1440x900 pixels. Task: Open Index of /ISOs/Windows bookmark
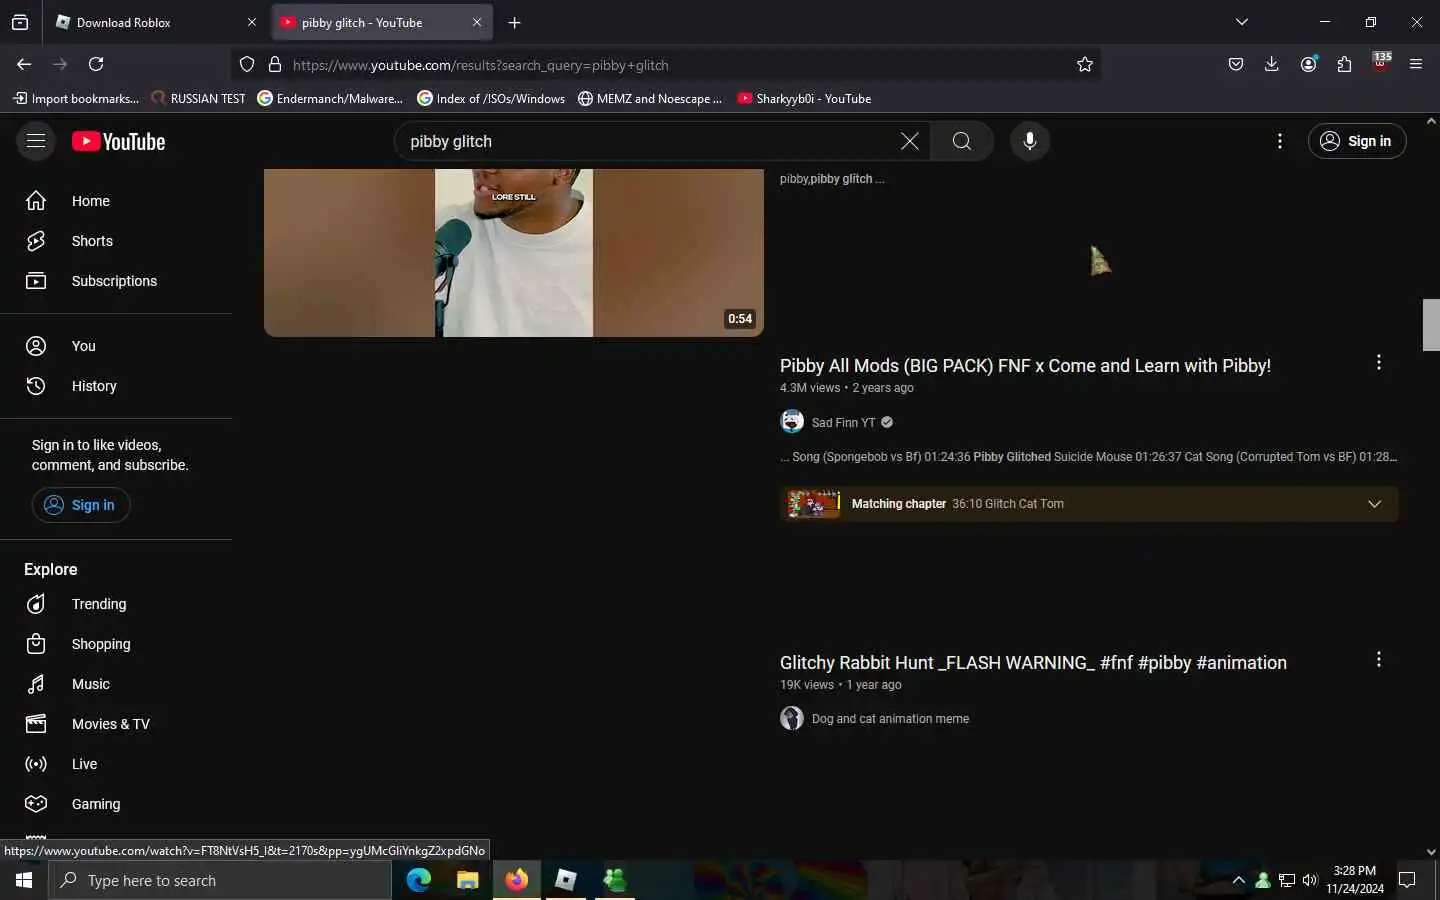pos(491,98)
